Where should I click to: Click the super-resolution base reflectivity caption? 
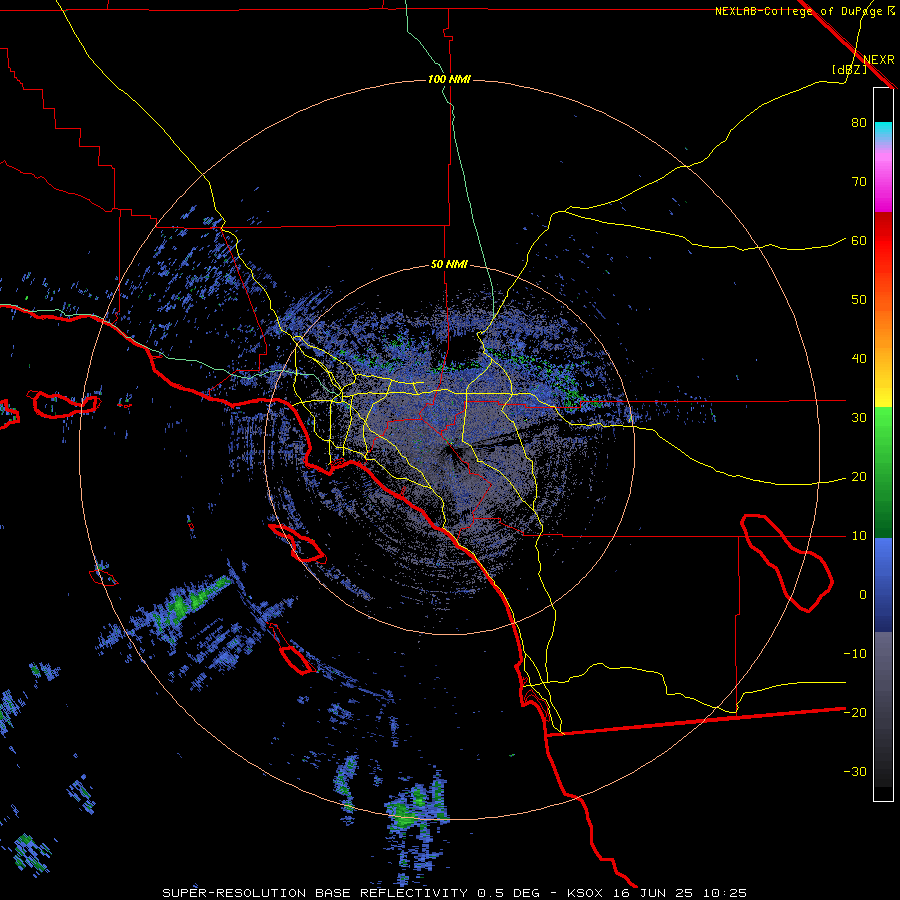454,893
